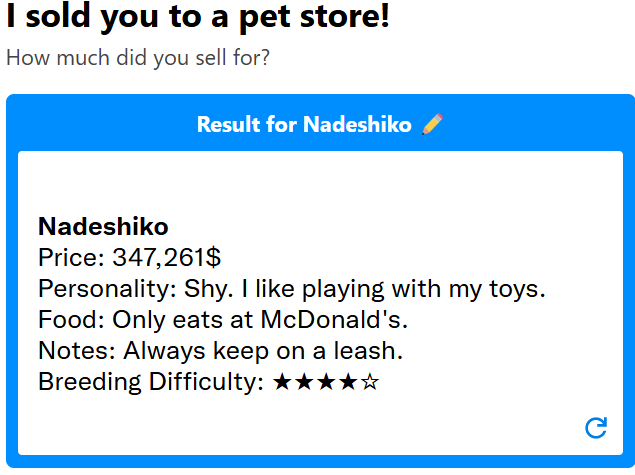
Task: Click the Notes line about a leash
Action: click(x=220, y=351)
